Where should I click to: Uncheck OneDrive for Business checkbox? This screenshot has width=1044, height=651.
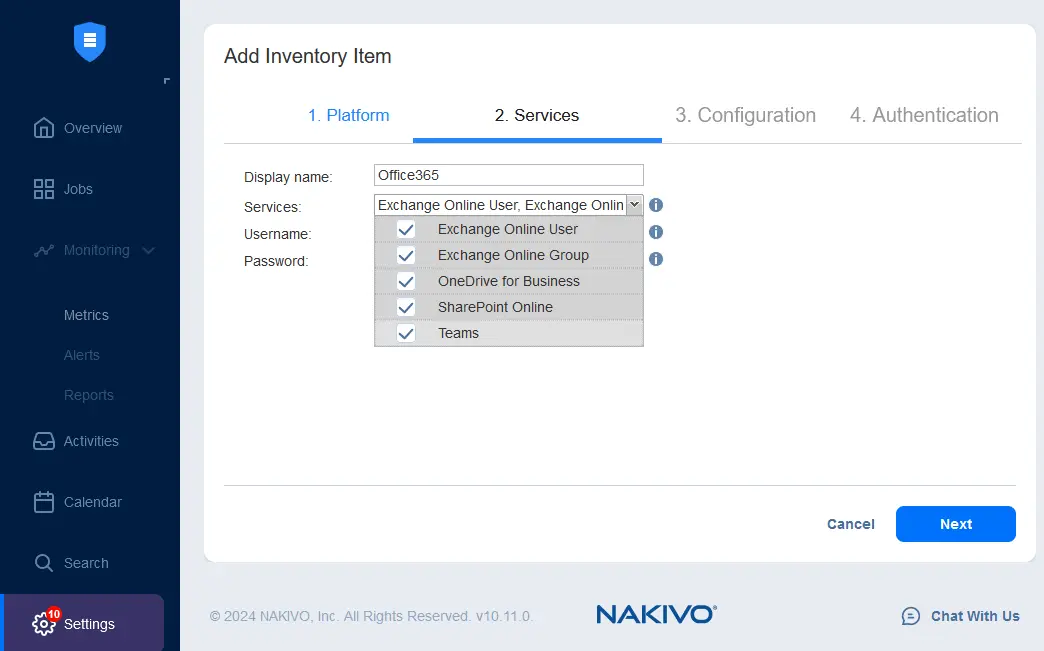point(405,281)
